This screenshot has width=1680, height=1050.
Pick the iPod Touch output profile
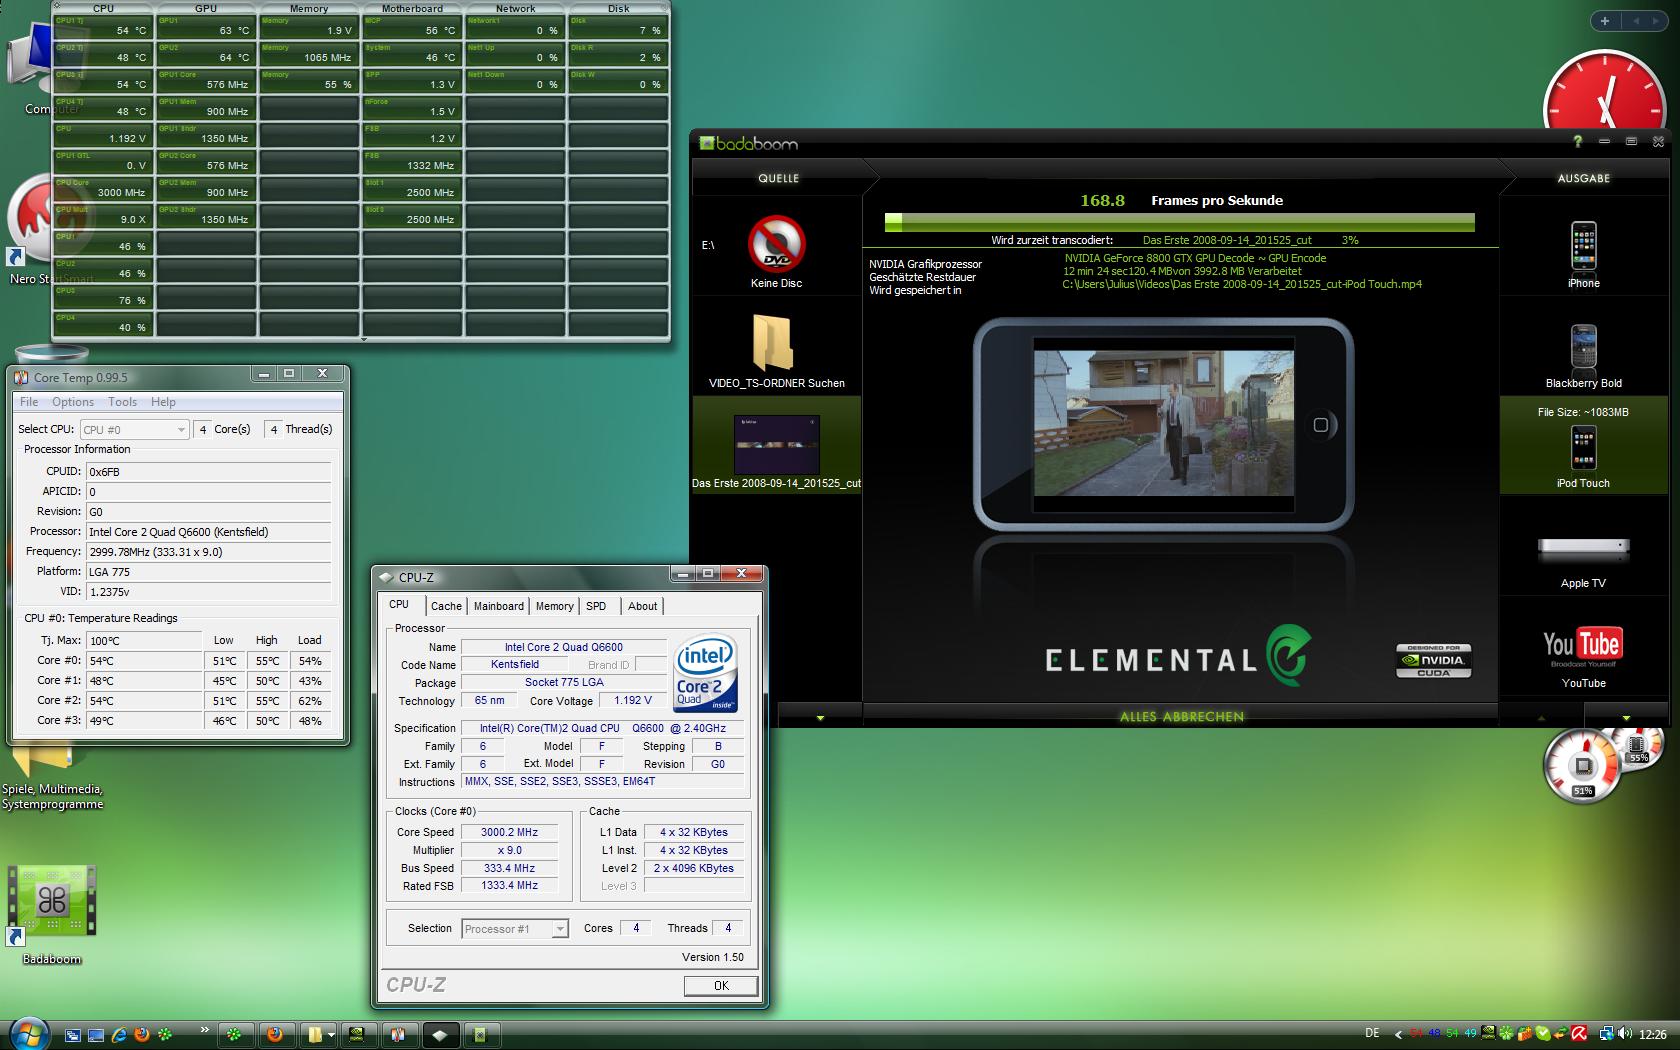[1583, 447]
